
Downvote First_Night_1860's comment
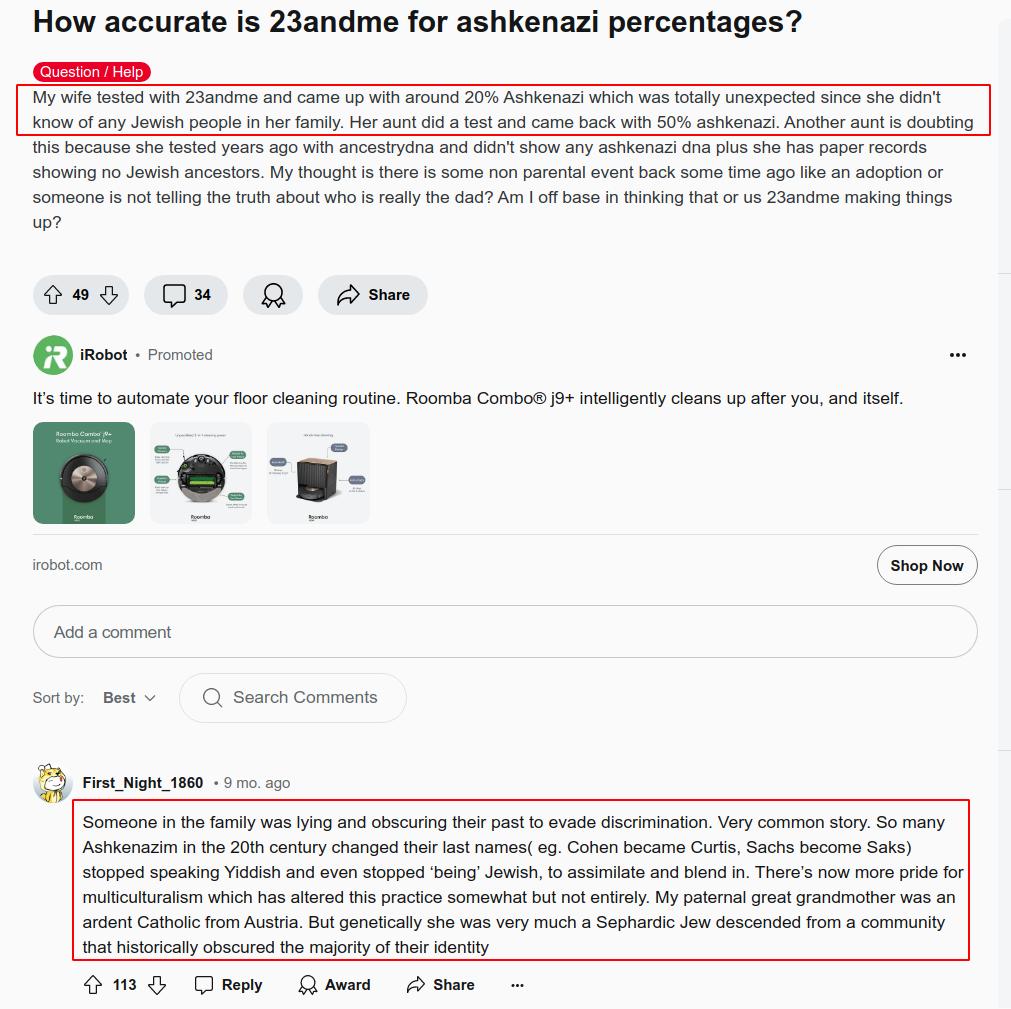157,985
